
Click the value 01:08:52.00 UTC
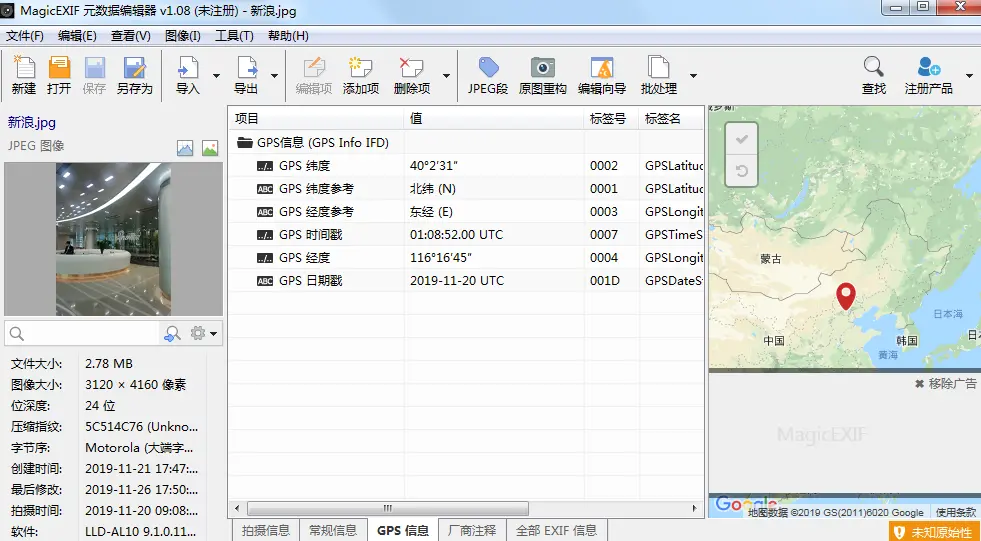456,235
